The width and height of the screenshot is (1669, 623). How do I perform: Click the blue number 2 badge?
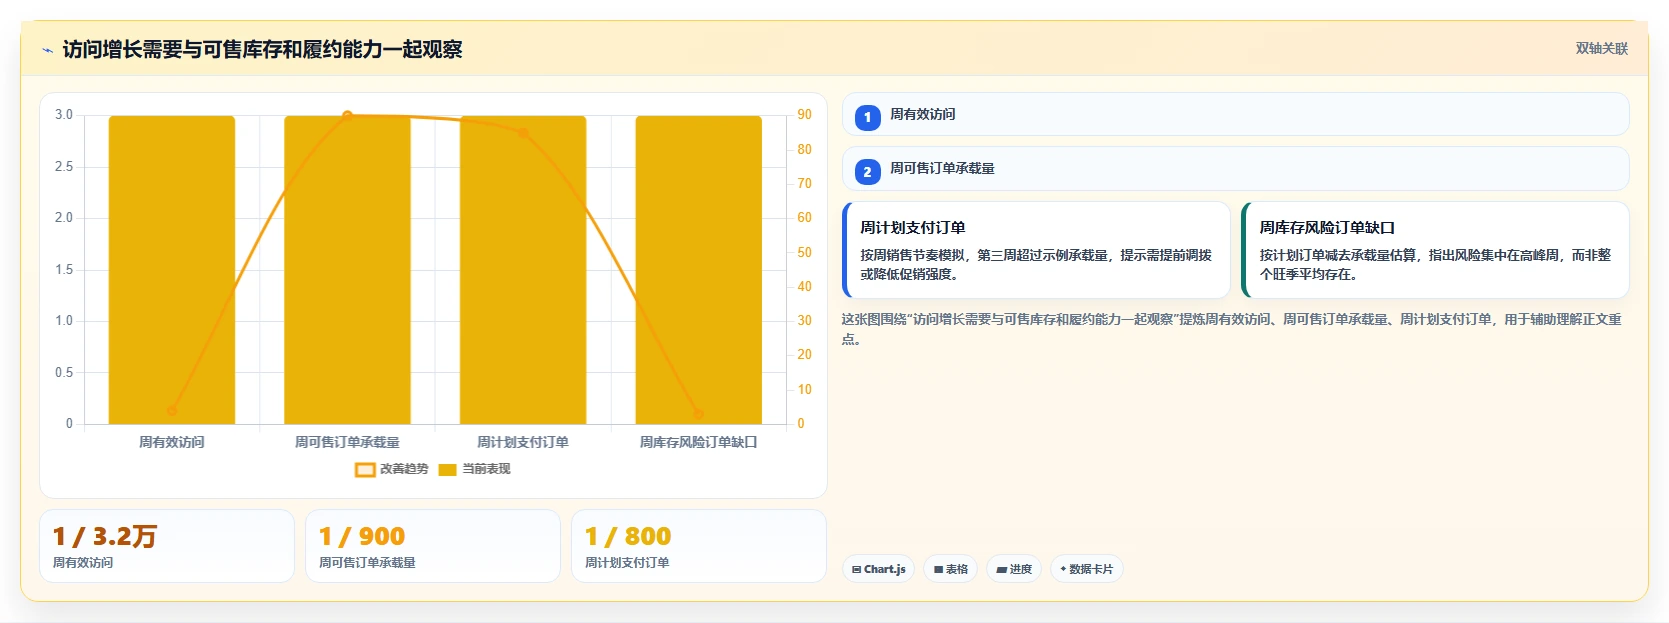867,172
